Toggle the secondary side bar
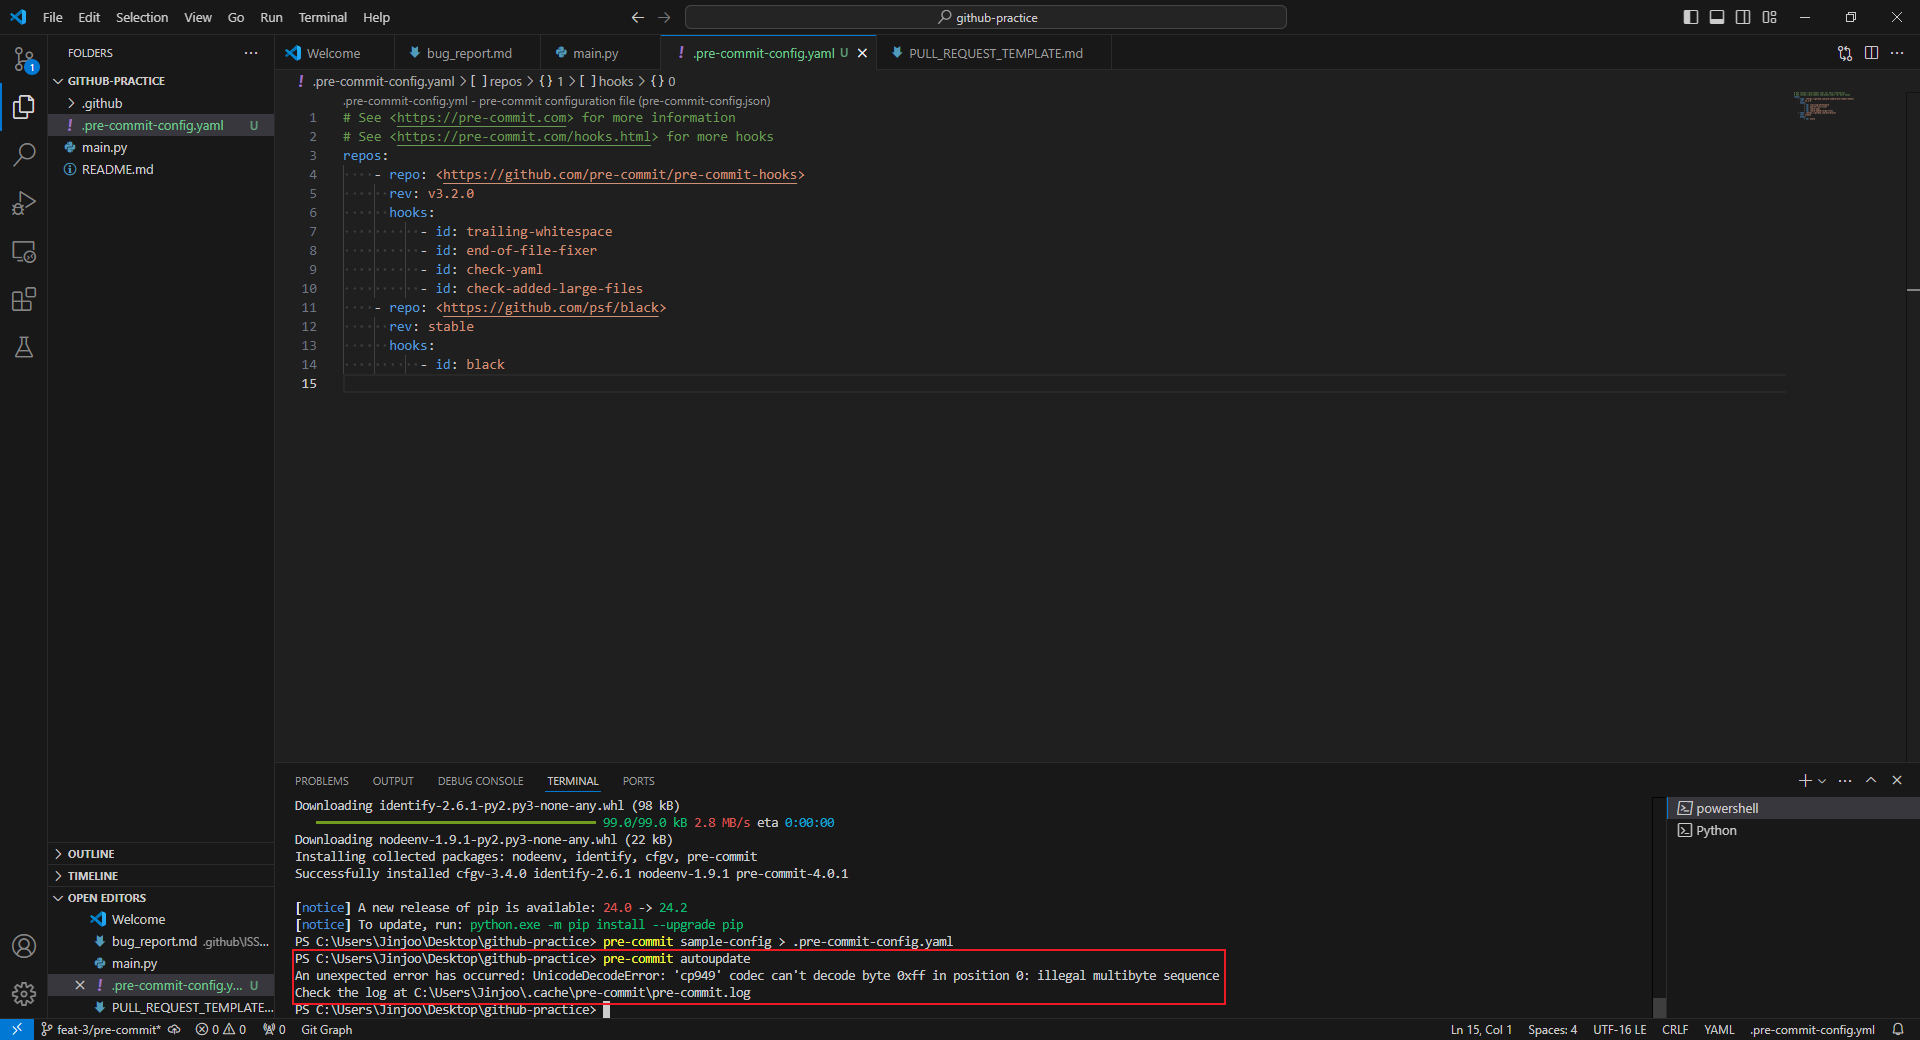The image size is (1920, 1040). 1743,17
